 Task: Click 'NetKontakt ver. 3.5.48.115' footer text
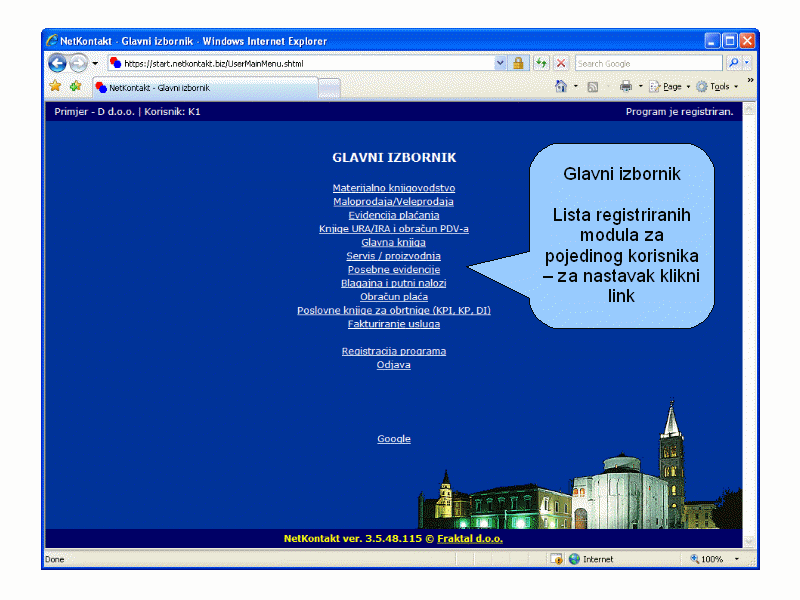353,538
